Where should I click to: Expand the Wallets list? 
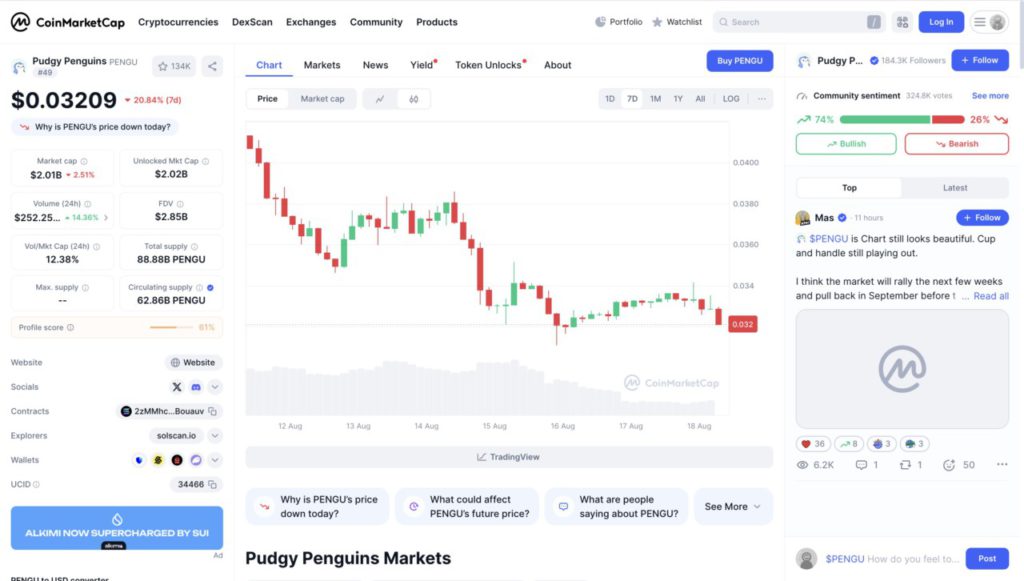coord(213,460)
